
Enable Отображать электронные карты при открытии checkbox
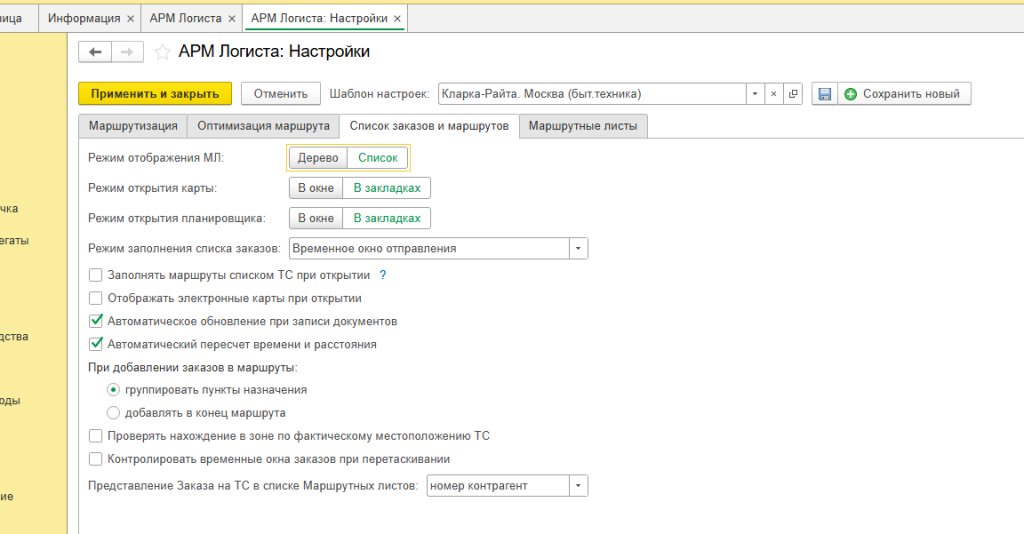click(96, 298)
